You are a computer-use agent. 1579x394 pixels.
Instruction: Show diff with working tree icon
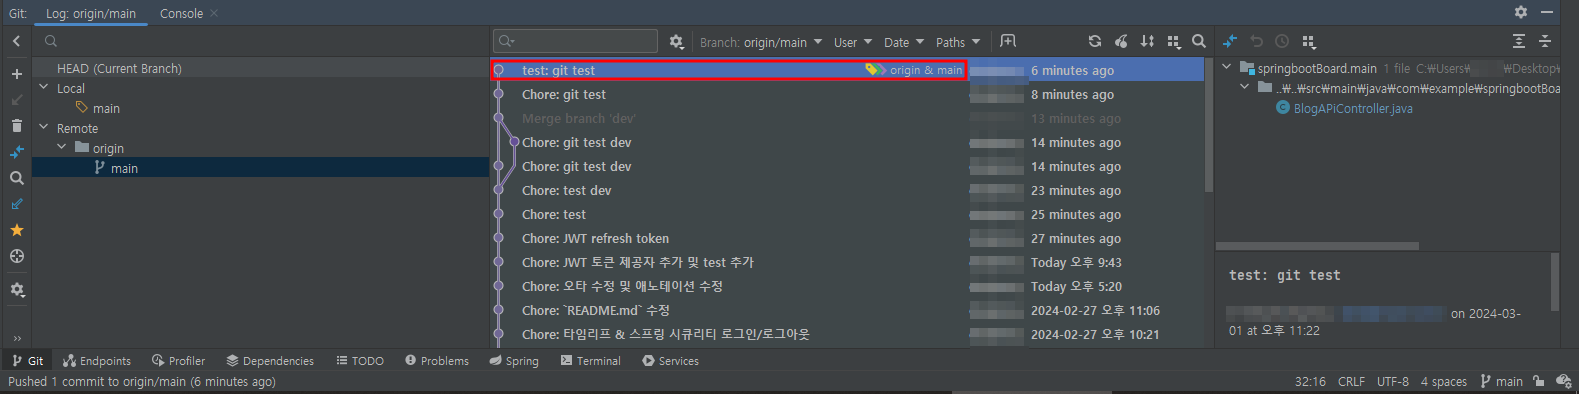(x=16, y=152)
